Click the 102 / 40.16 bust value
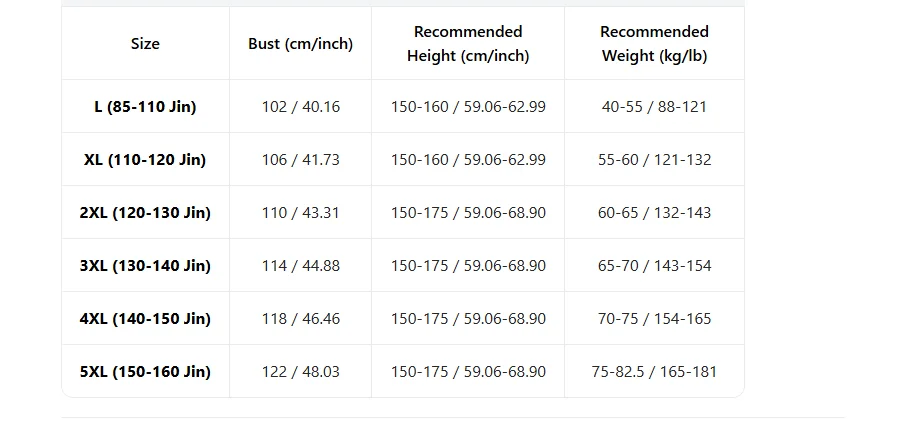The image size is (905, 426). [301, 107]
